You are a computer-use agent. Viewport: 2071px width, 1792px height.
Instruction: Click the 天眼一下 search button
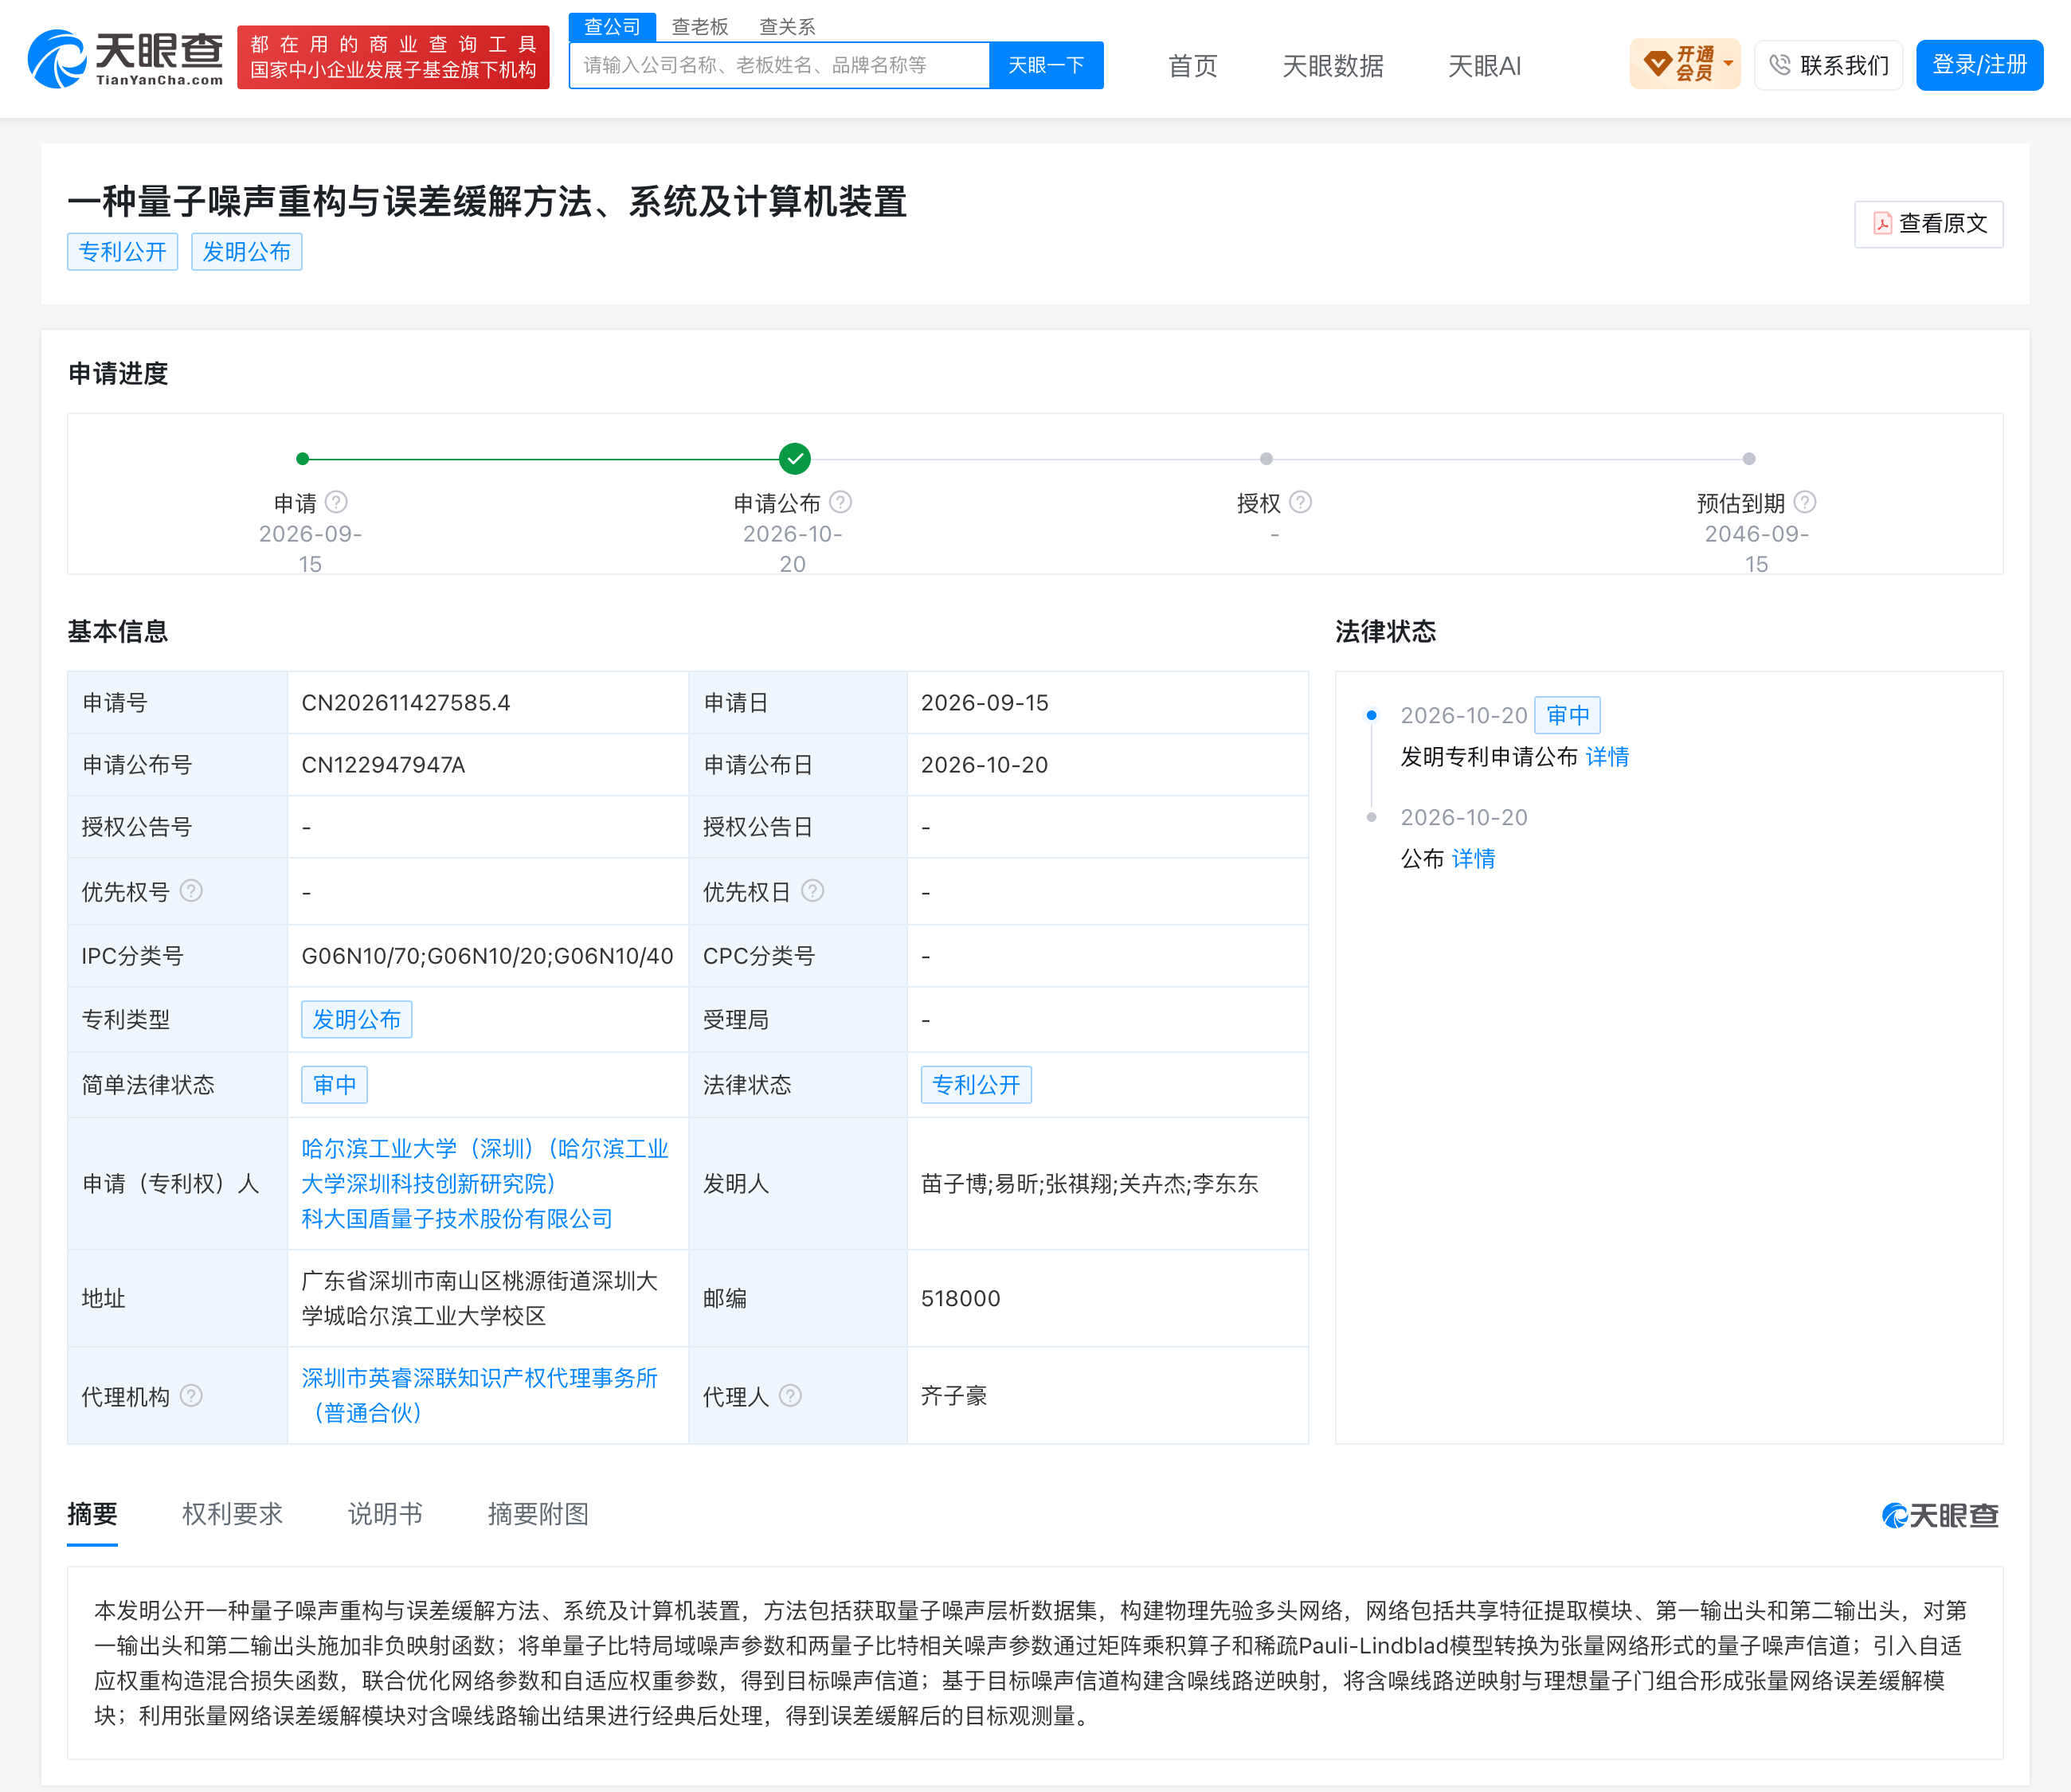(x=1046, y=65)
